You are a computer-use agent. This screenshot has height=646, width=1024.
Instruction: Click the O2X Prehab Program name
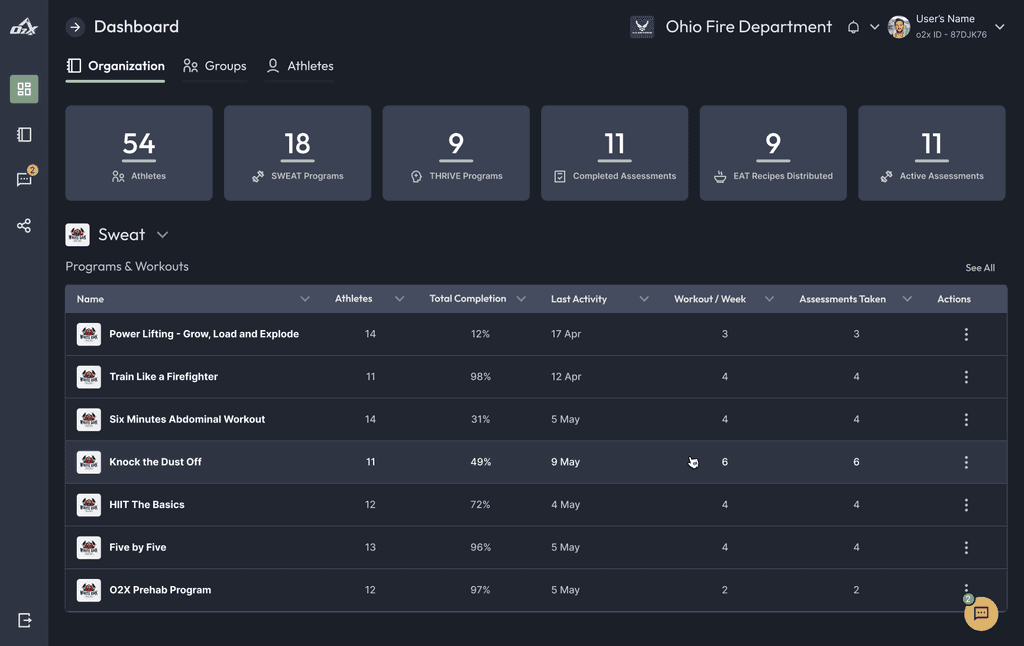click(160, 590)
